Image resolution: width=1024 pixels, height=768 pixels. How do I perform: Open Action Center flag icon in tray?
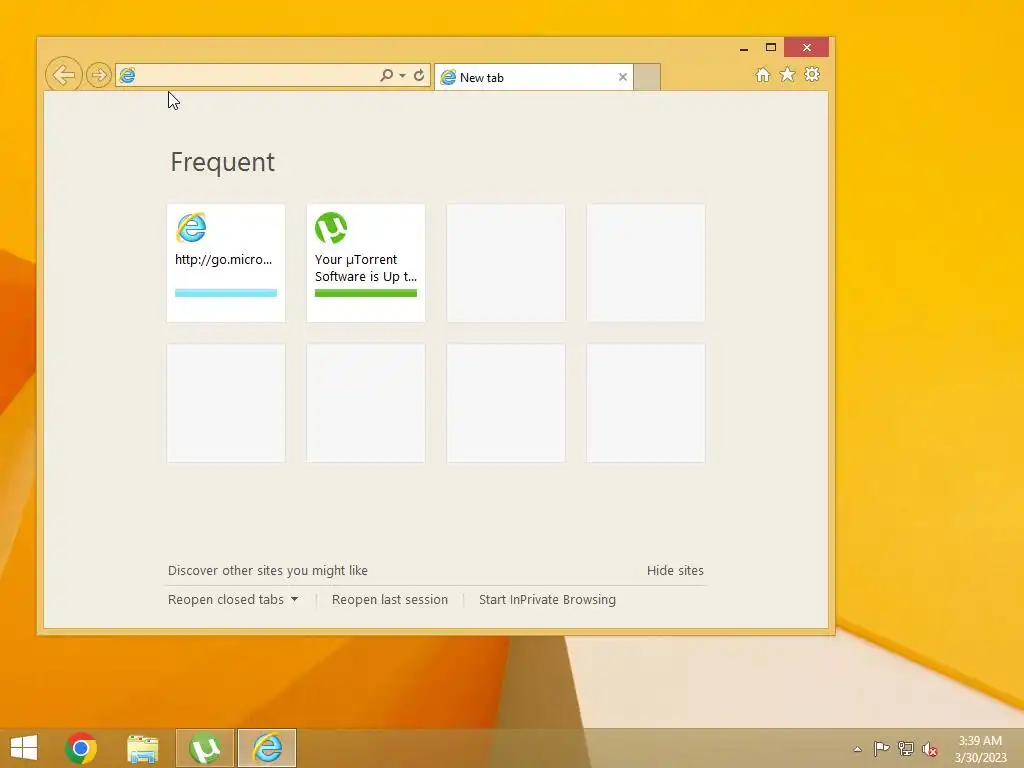(881, 748)
